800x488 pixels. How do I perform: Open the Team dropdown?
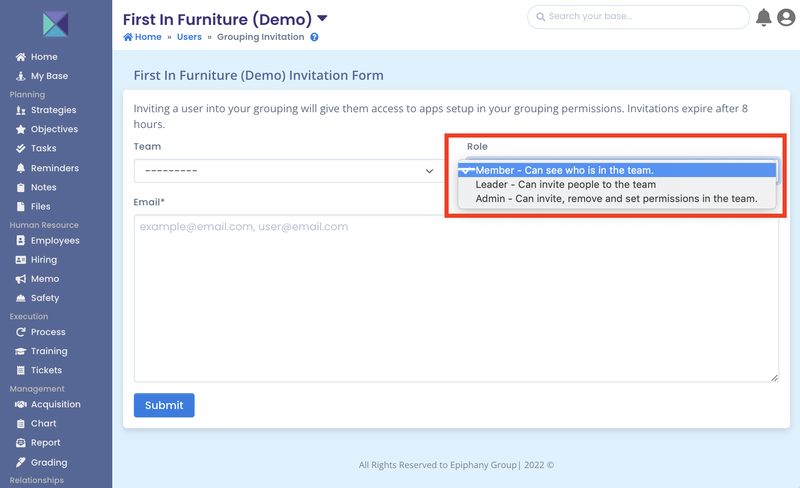286,171
